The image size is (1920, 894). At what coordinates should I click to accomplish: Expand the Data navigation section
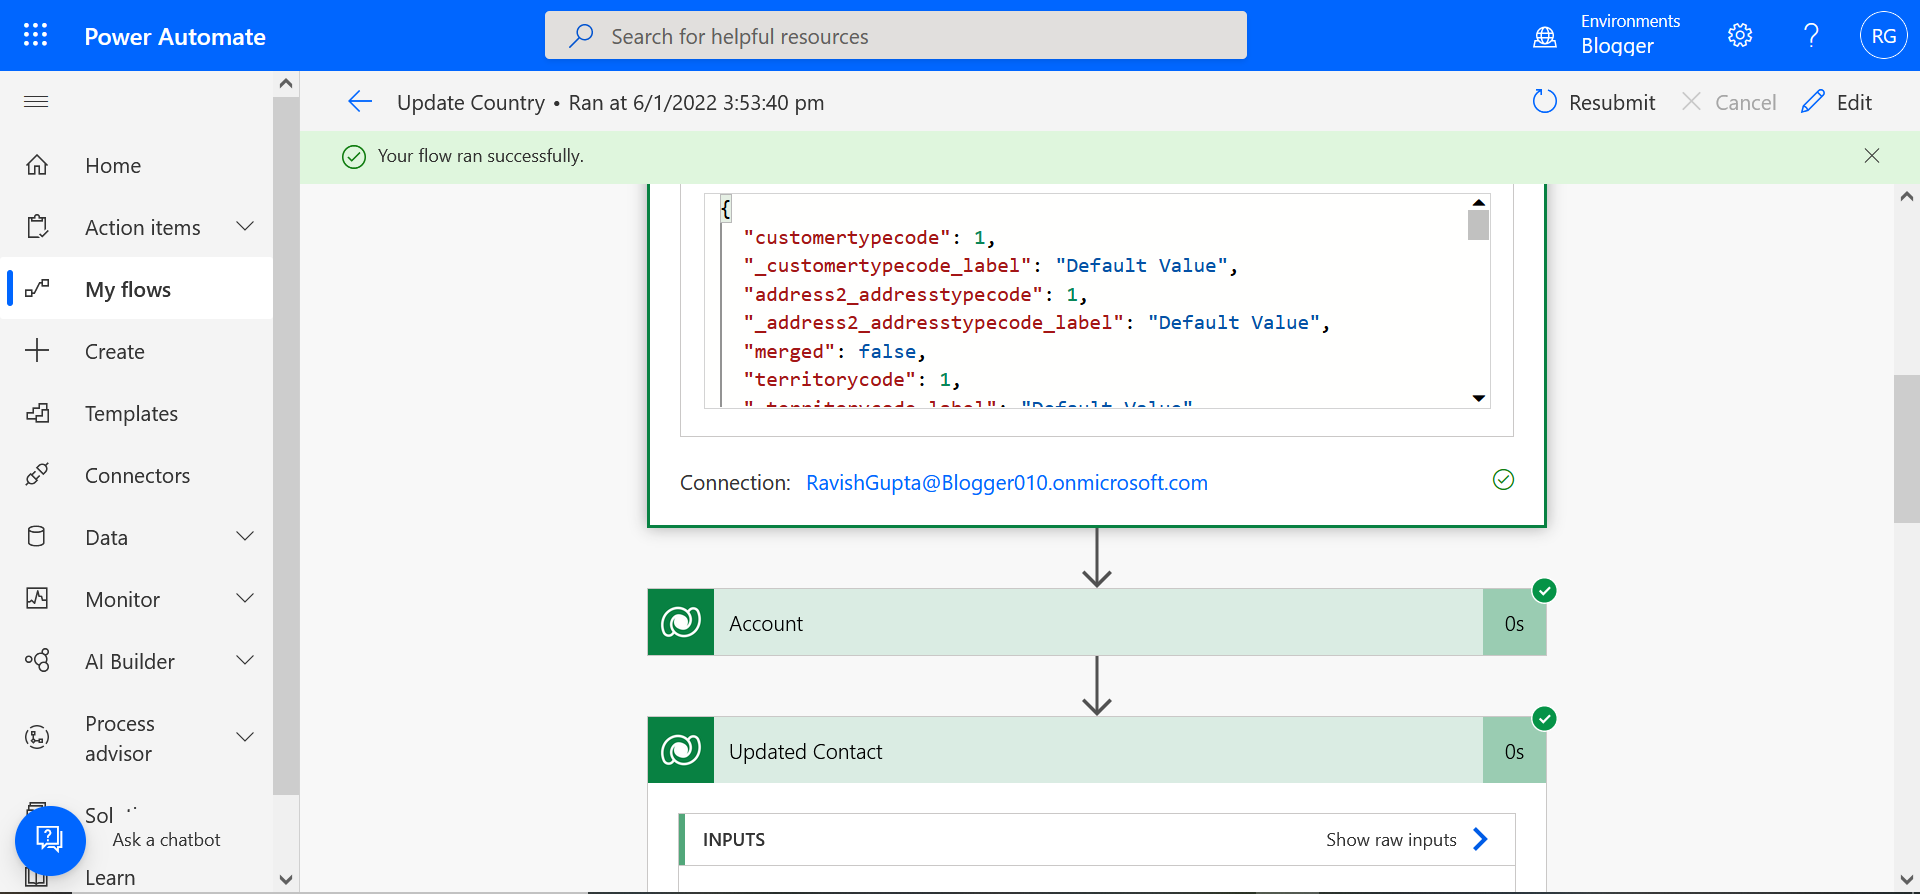pyautogui.click(x=245, y=537)
